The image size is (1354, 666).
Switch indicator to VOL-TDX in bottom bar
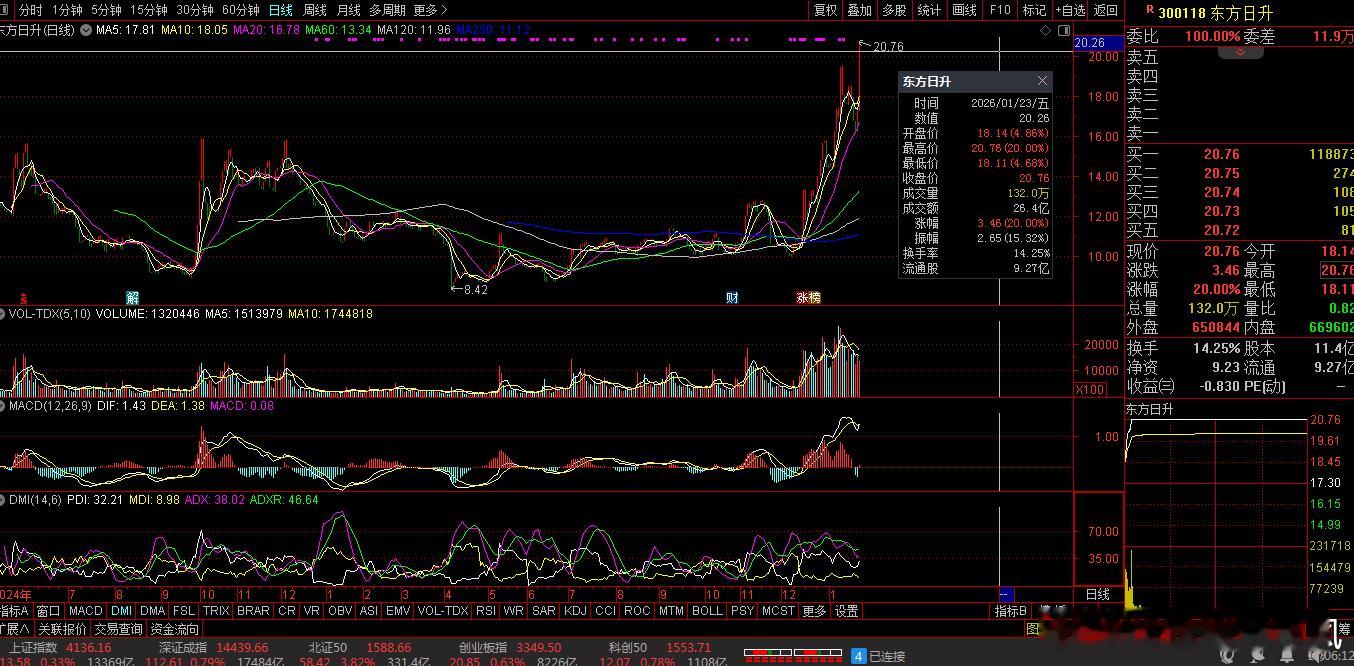[x=442, y=611]
